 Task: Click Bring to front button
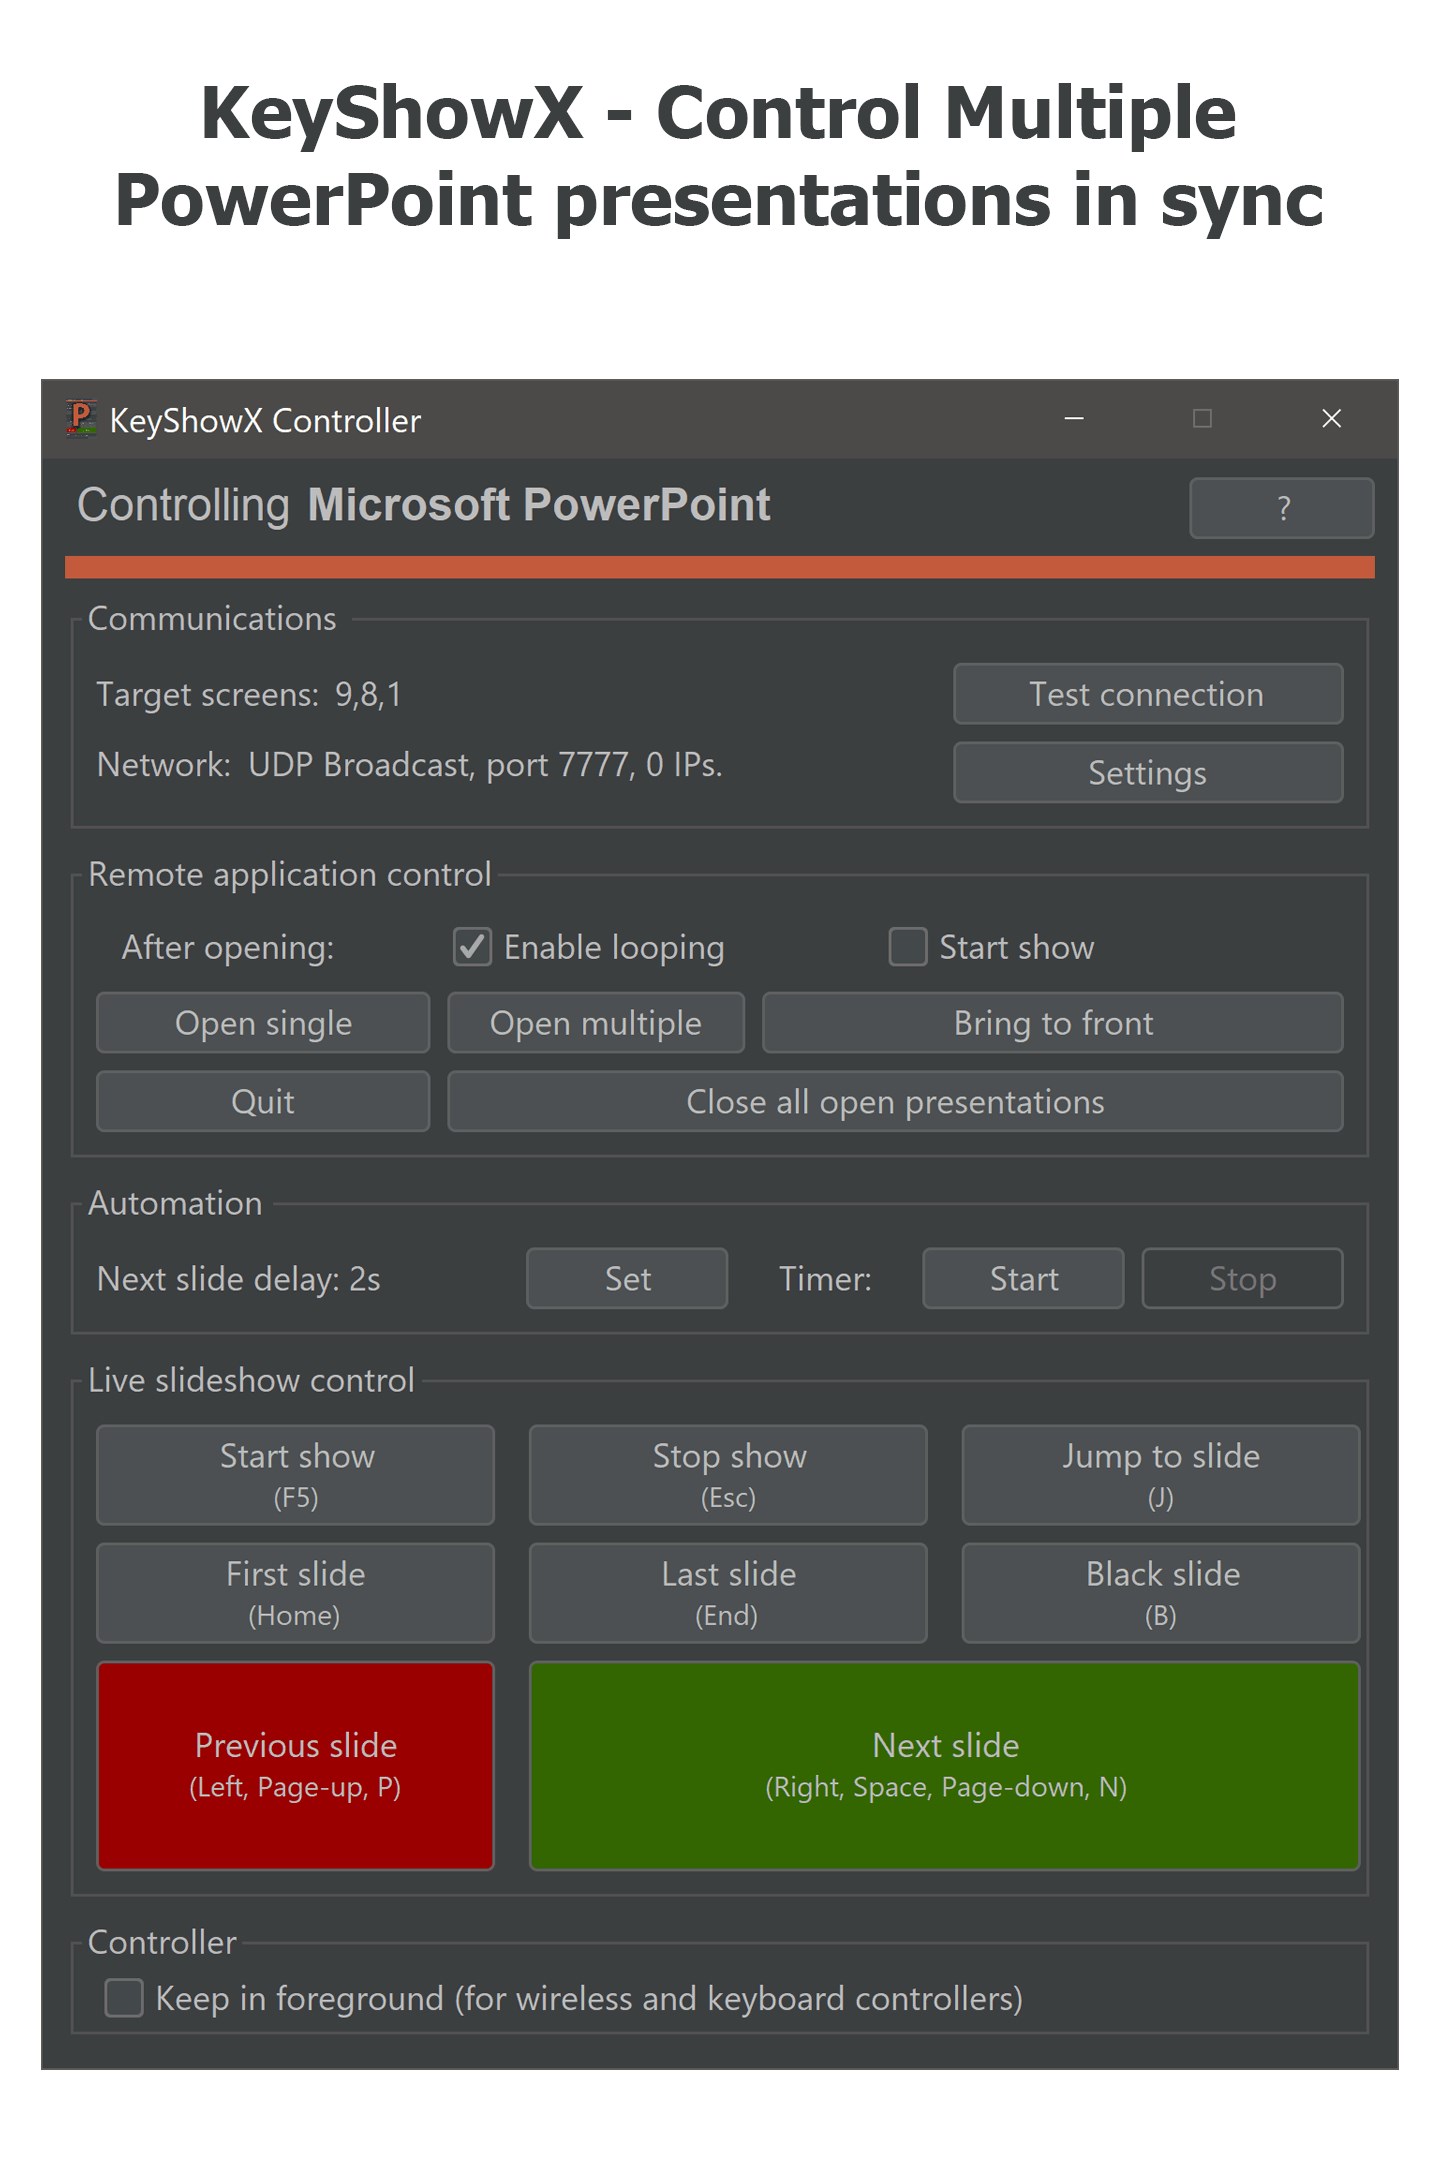(1053, 1023)
